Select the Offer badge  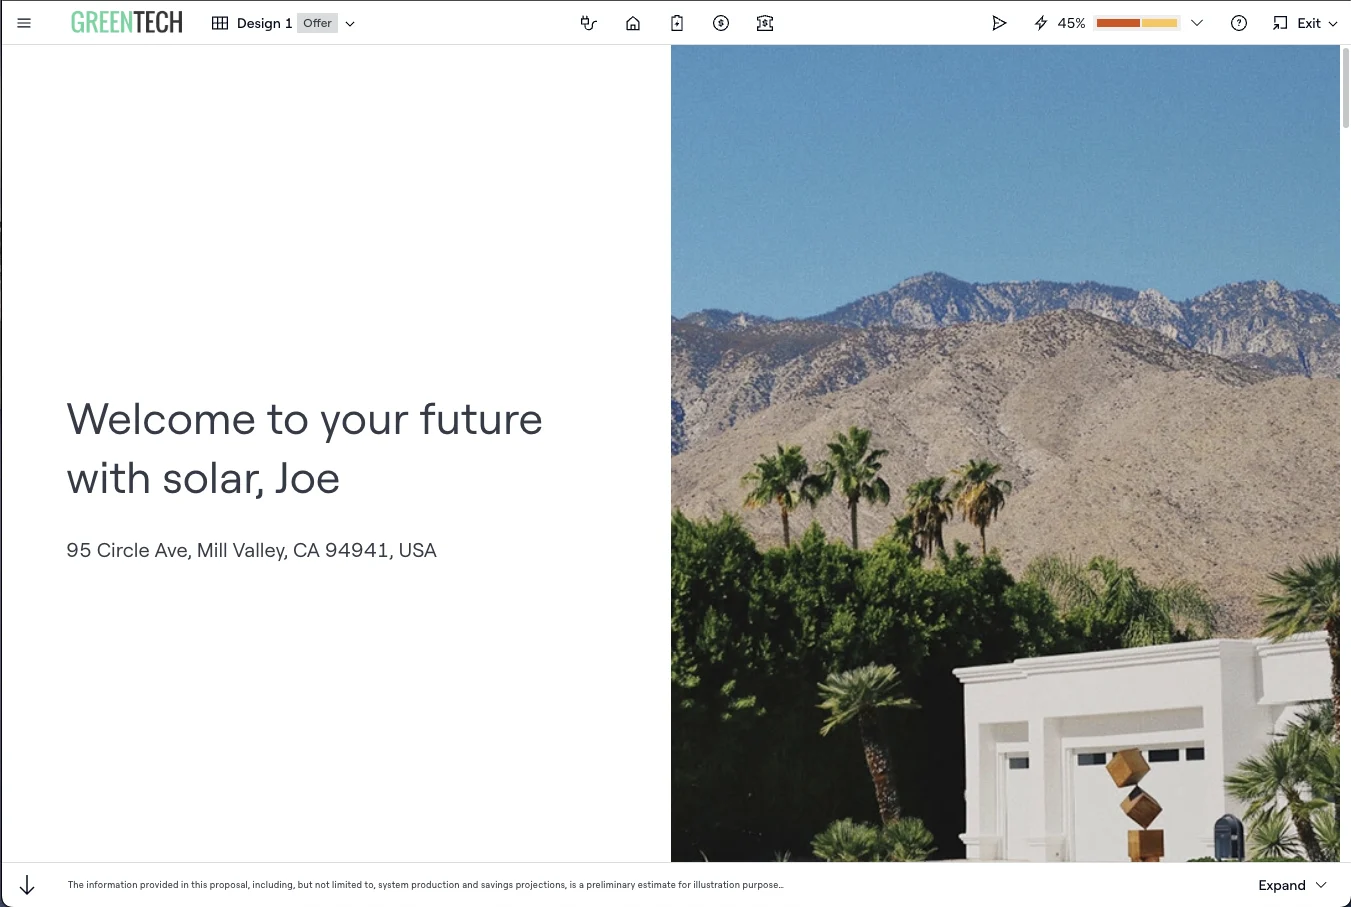[317, 23]
